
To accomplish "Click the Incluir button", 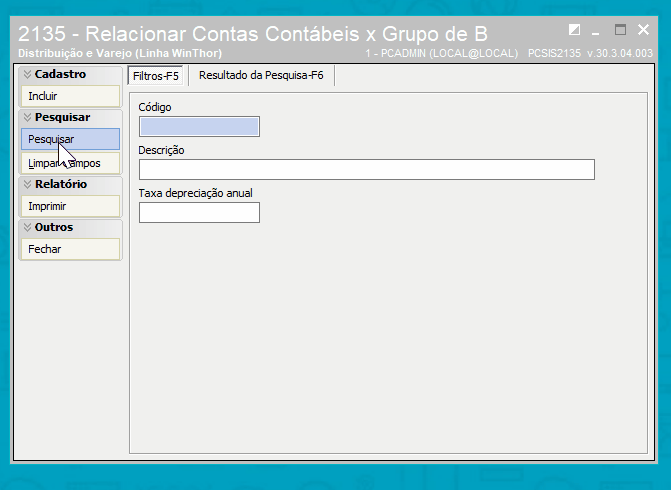I will click(x=71, y=96).
